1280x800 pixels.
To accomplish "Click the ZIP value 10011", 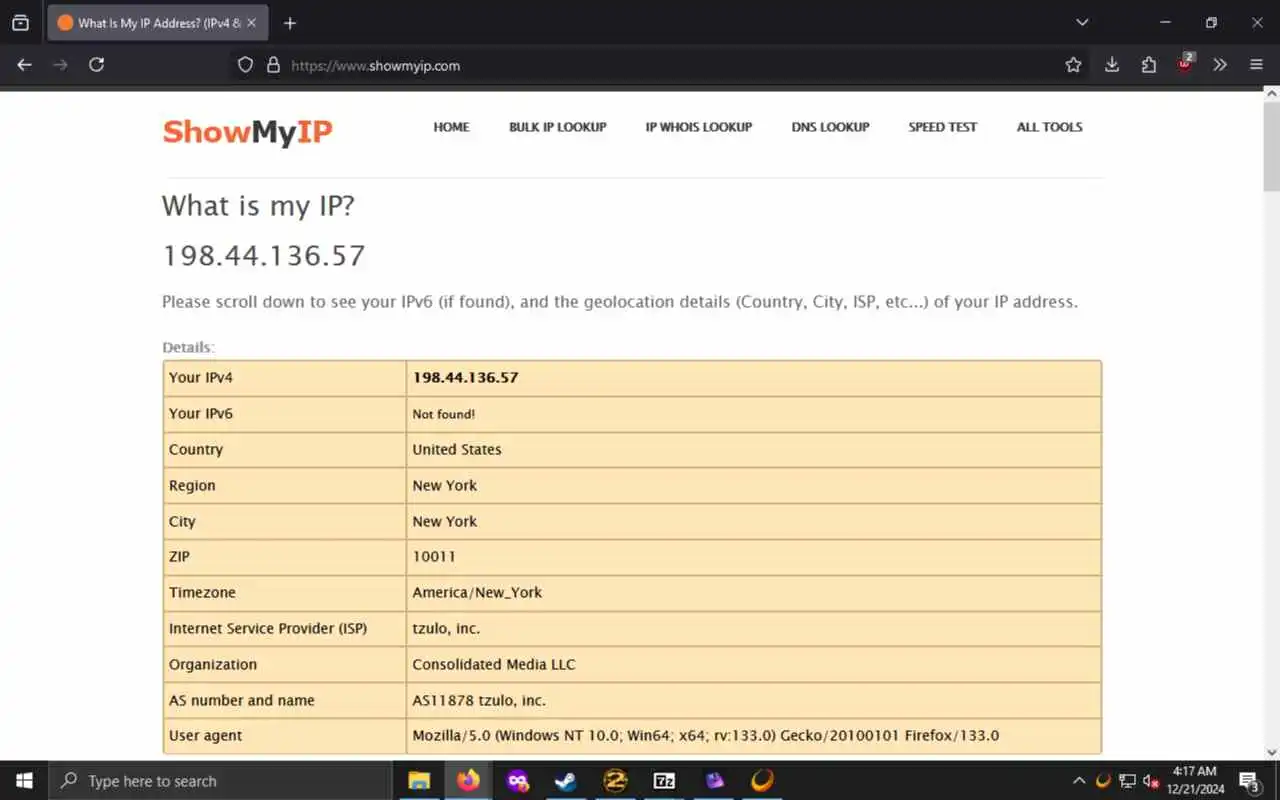I will [x=434, y=557].
